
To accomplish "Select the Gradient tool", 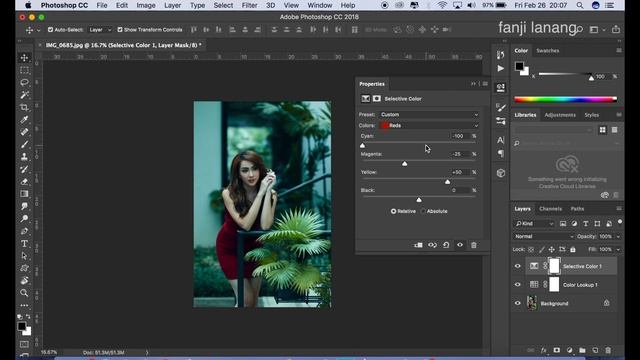I will coord(24,194).
